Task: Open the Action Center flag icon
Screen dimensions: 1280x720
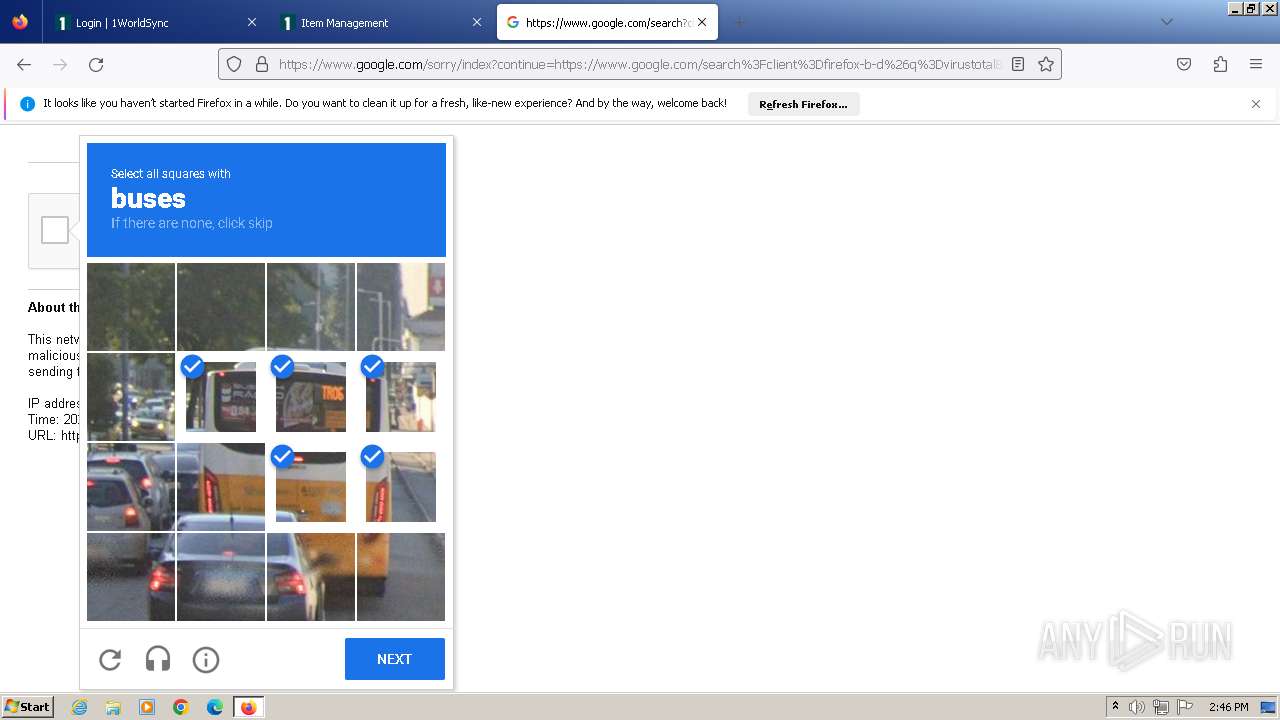Action: [x=1184, y=707]
